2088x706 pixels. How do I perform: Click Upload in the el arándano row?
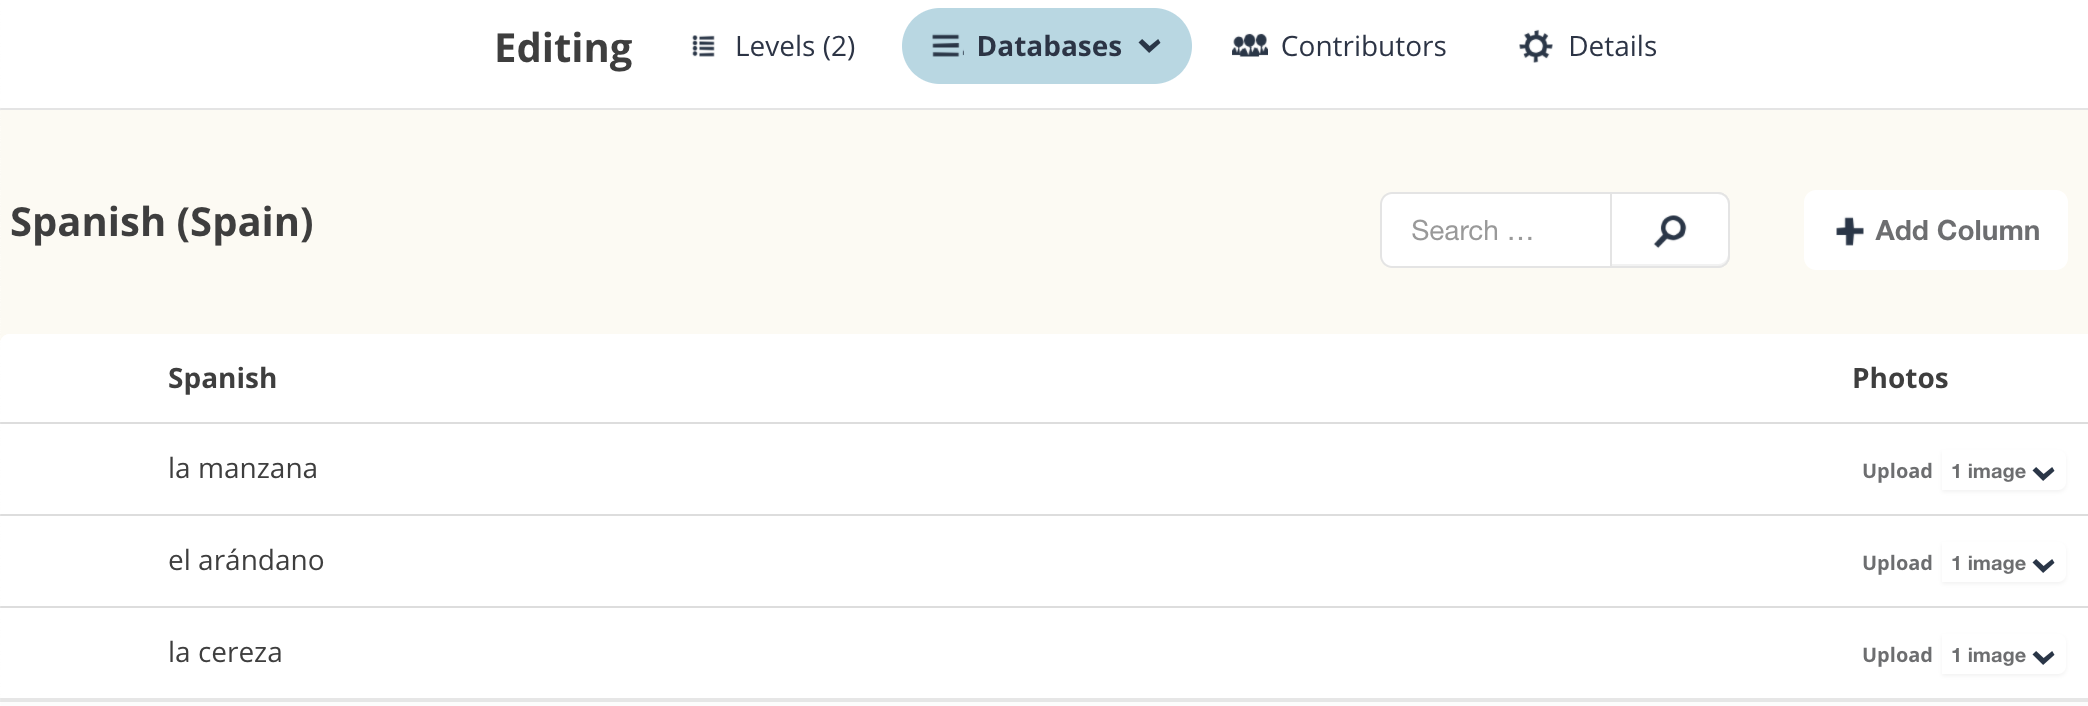tap(1896, 564)
